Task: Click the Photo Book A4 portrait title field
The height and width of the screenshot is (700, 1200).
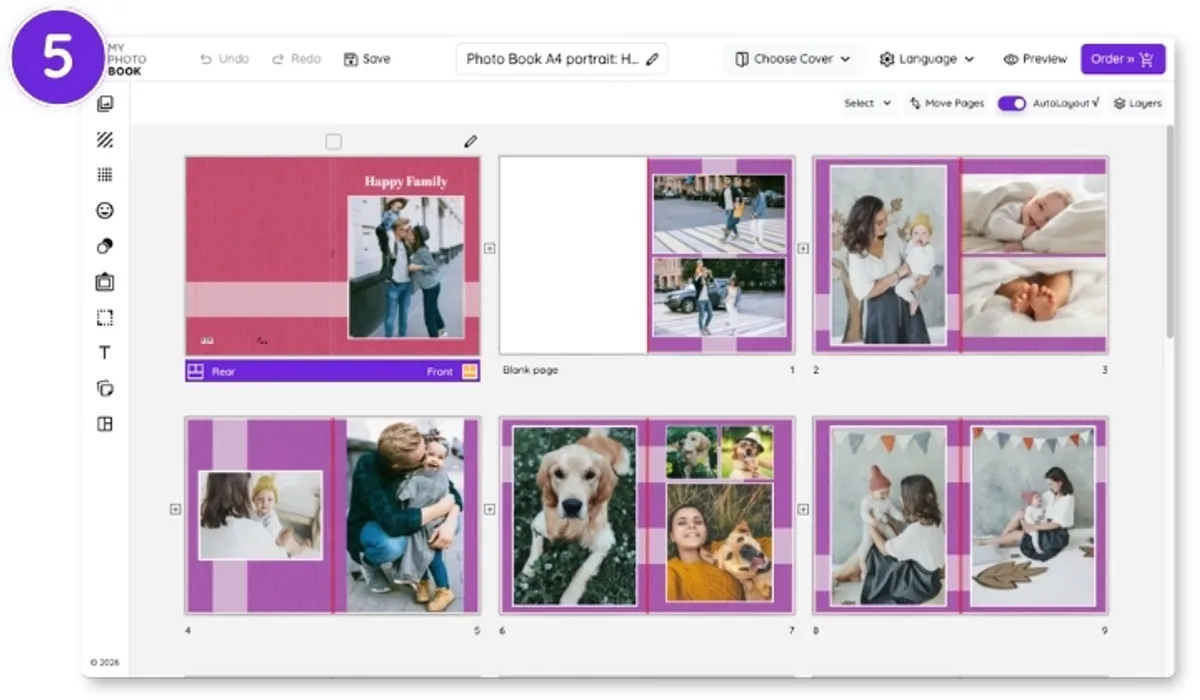Action: 562,59
